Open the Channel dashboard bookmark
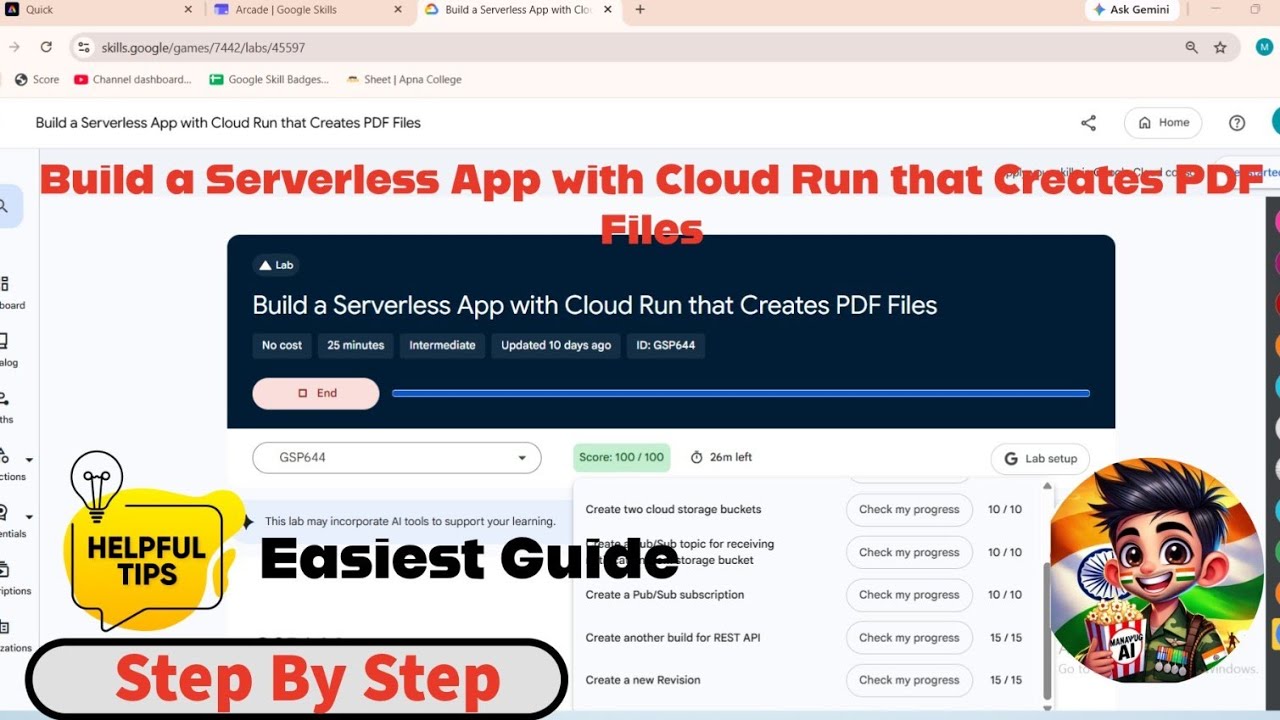This screenshot has width=1280, height=720. [x=133, y=80]
